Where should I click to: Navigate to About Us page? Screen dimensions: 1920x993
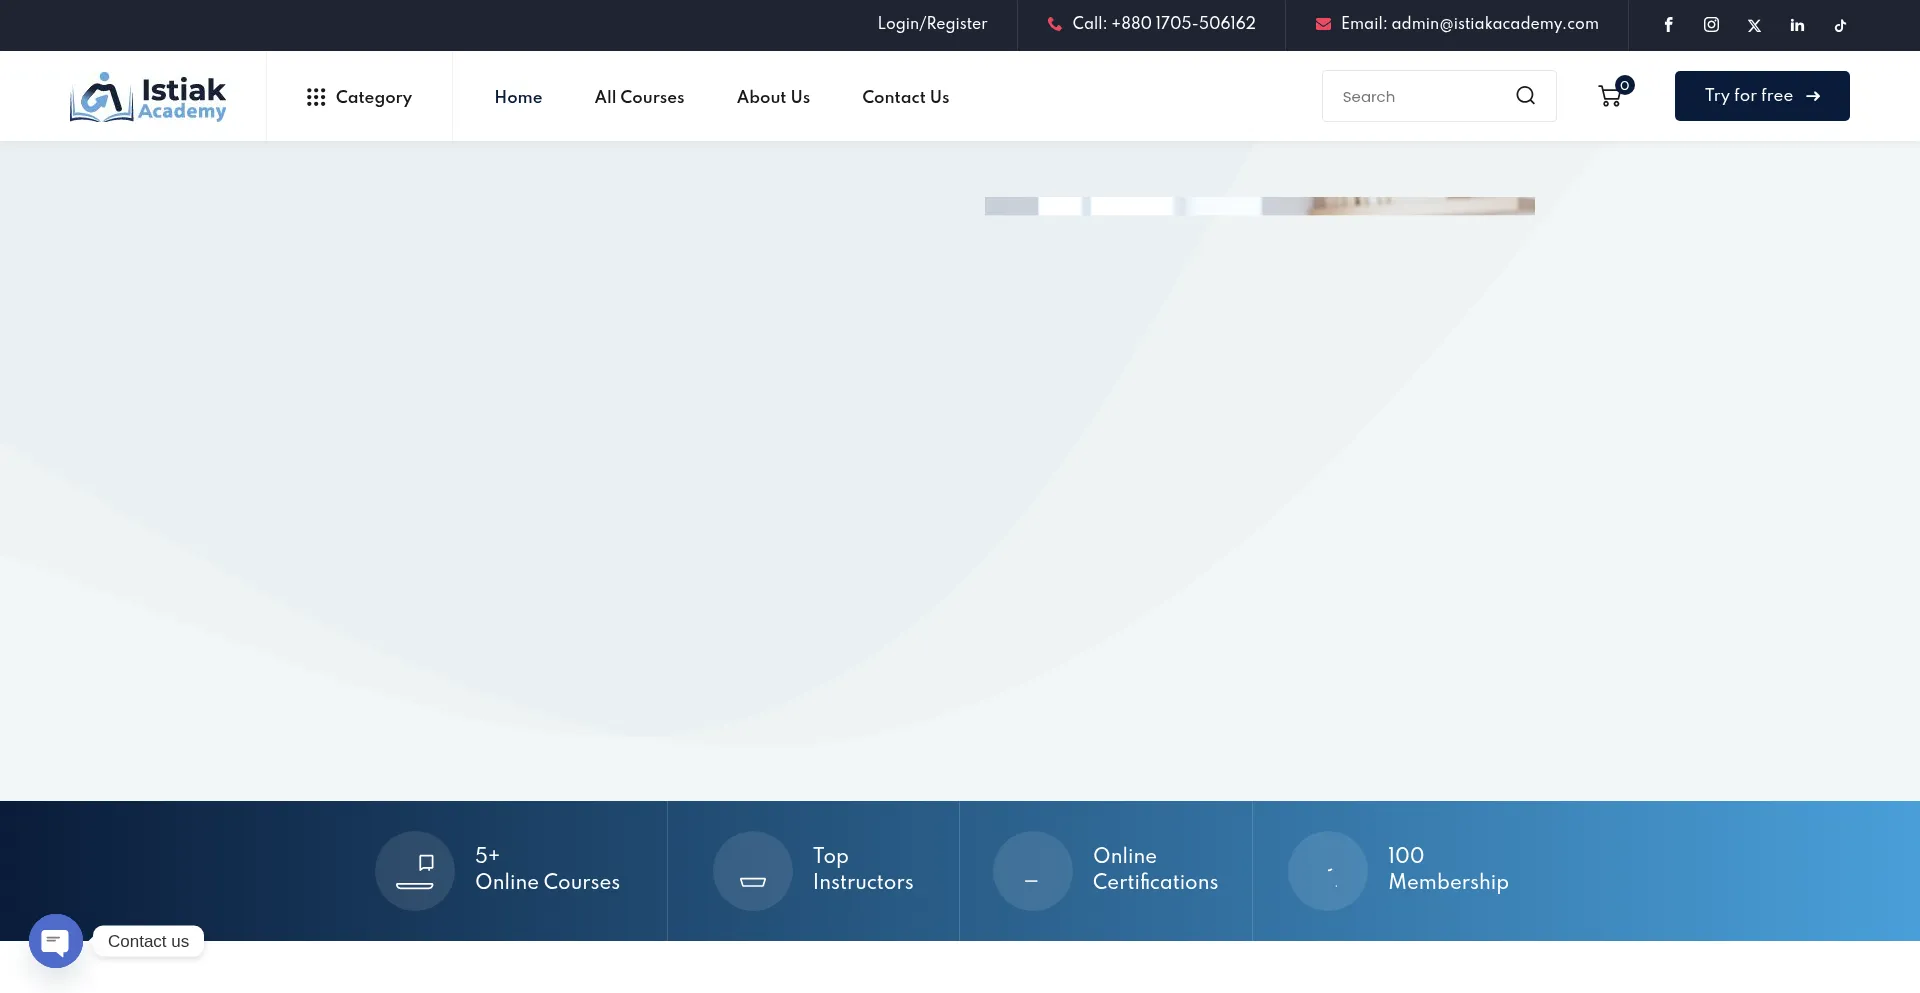click(x=773, y=97)
